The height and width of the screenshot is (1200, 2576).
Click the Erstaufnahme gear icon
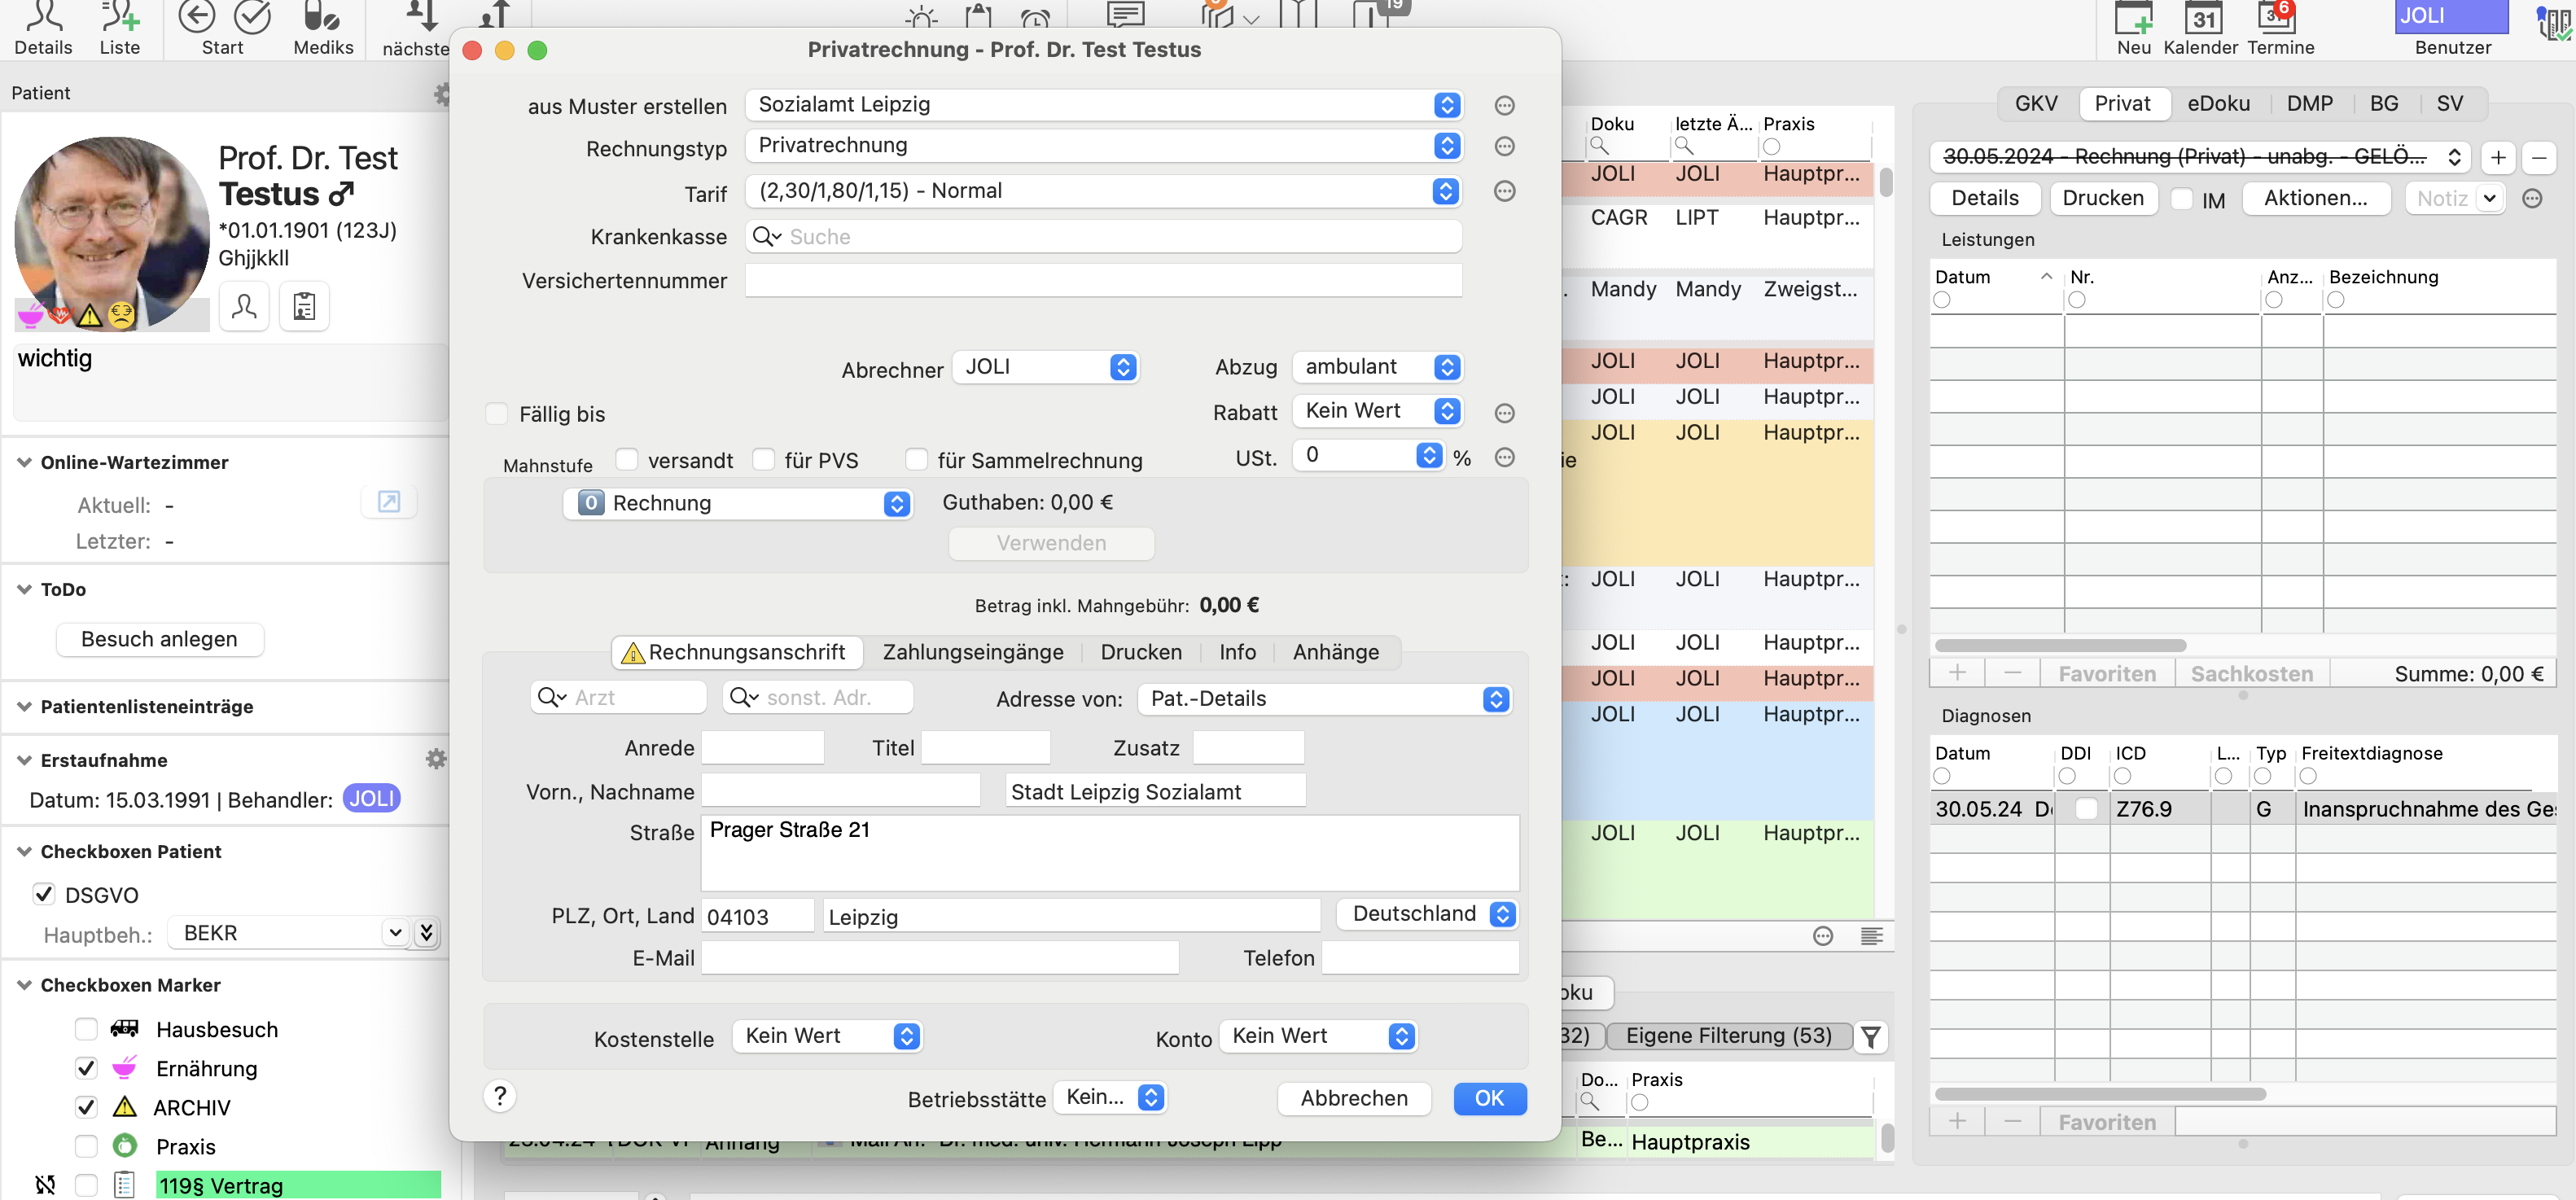point(436,759)
